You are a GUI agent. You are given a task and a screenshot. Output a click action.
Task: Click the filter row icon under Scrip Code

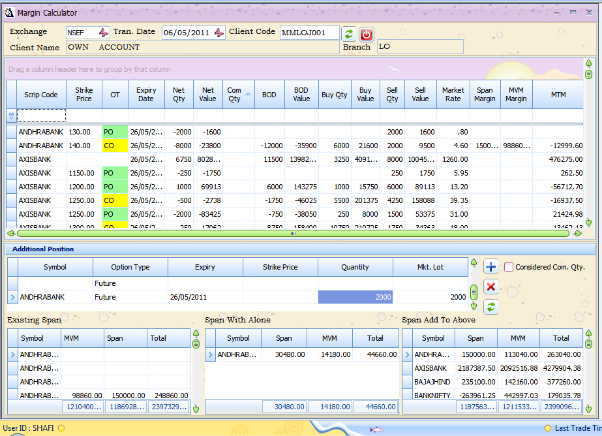(x=12, y=116)
